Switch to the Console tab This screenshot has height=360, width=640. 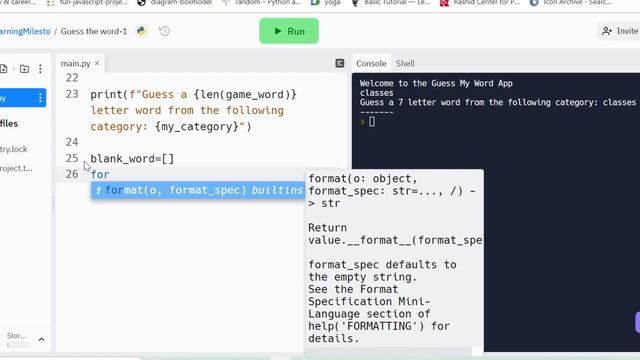coord(371,63)
